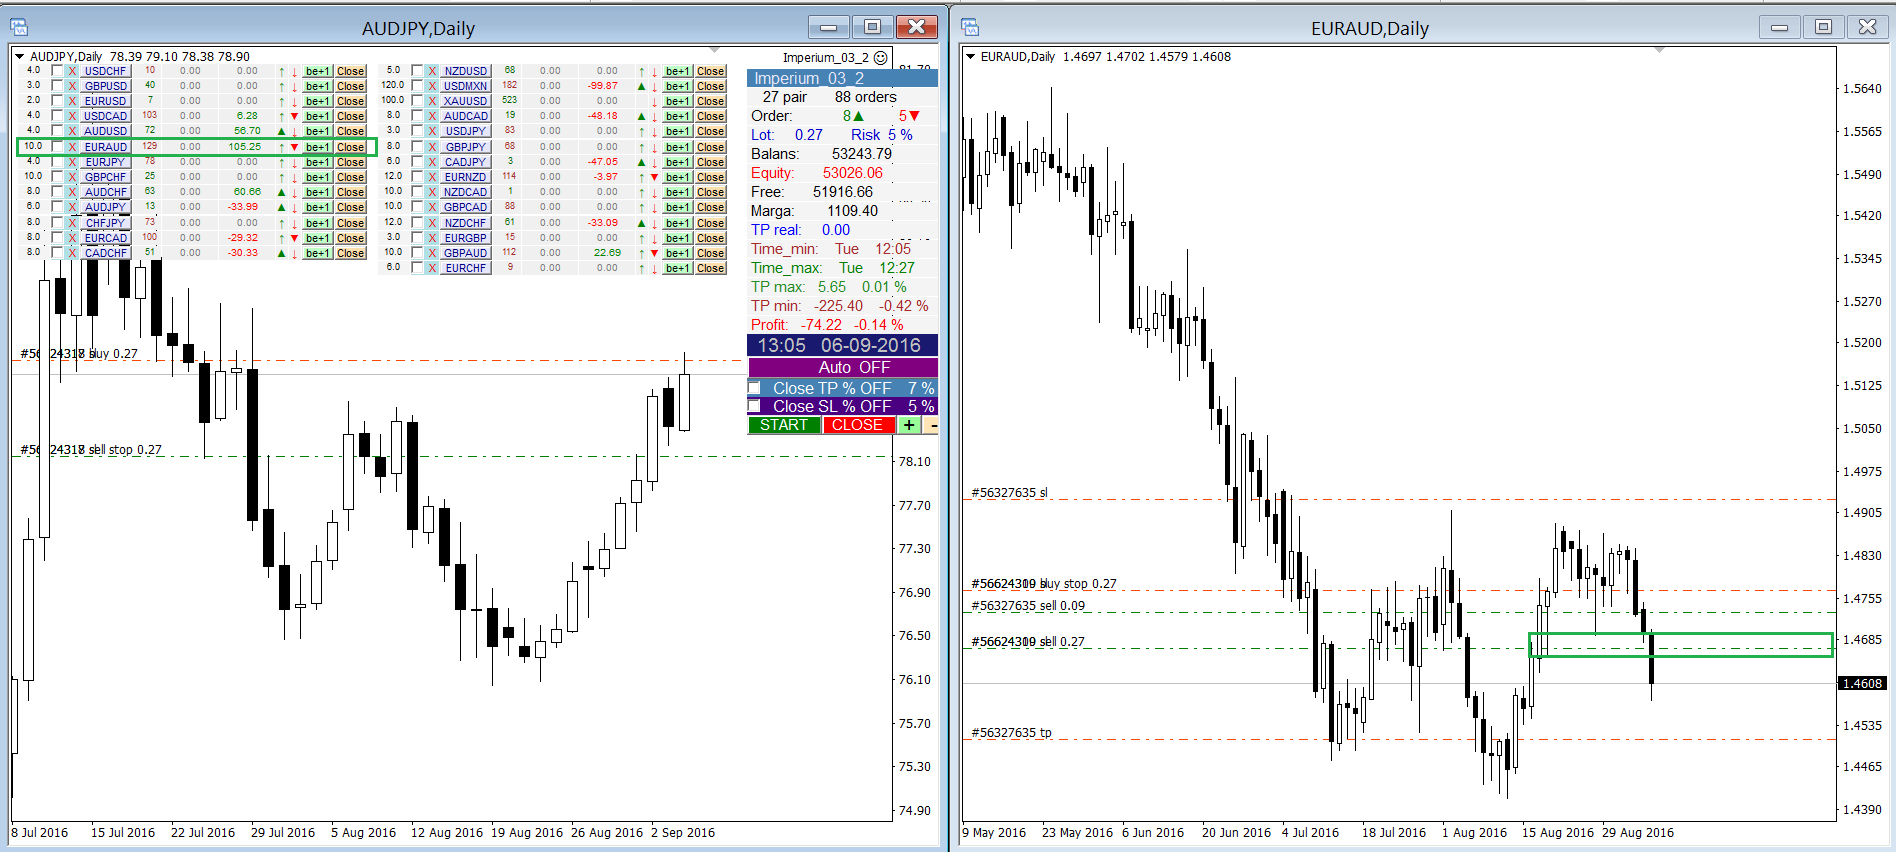Click the red down triangle for EURNZD
This screenshot has width=1896, height=852.
pyautogui.click(x=654, y=177)
